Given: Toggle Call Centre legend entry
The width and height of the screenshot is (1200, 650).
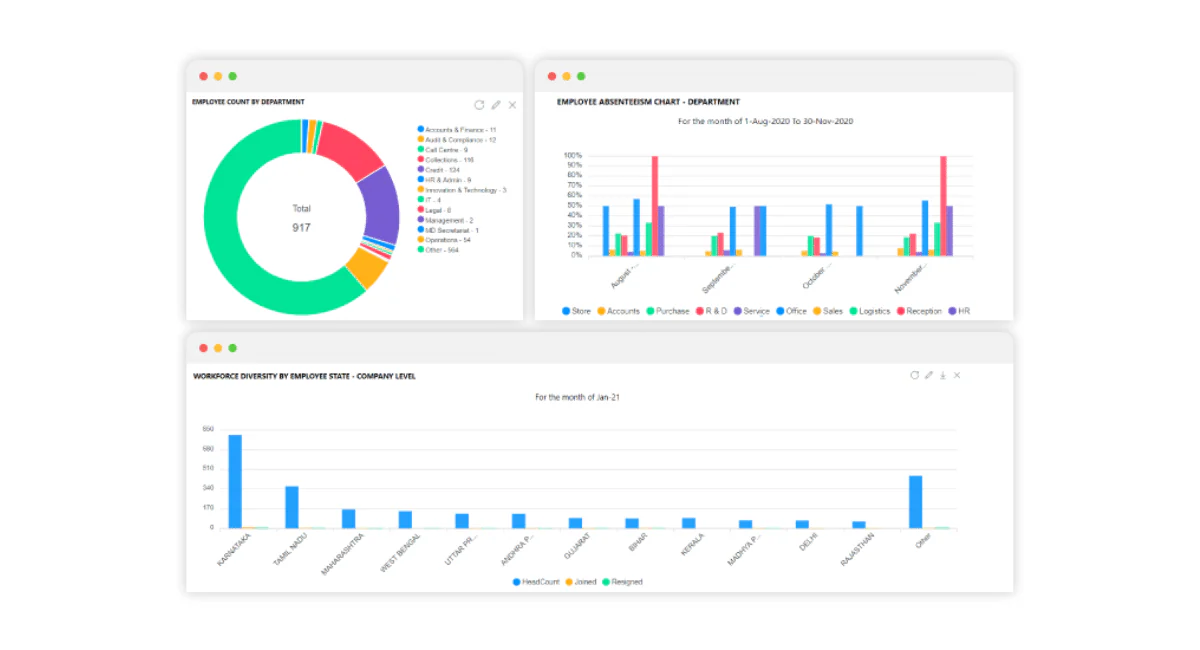Looking at the screenshot, I should 443,150.
